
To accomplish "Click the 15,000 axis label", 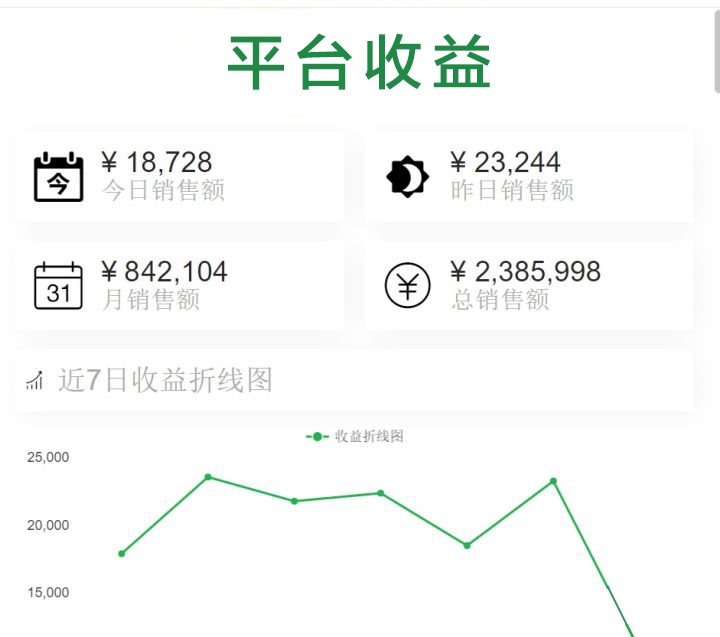I will [48, 592].
